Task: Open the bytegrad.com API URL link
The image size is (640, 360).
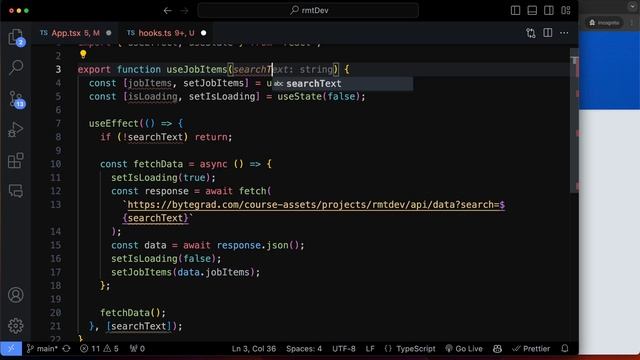Action: (x=316, y=205)
